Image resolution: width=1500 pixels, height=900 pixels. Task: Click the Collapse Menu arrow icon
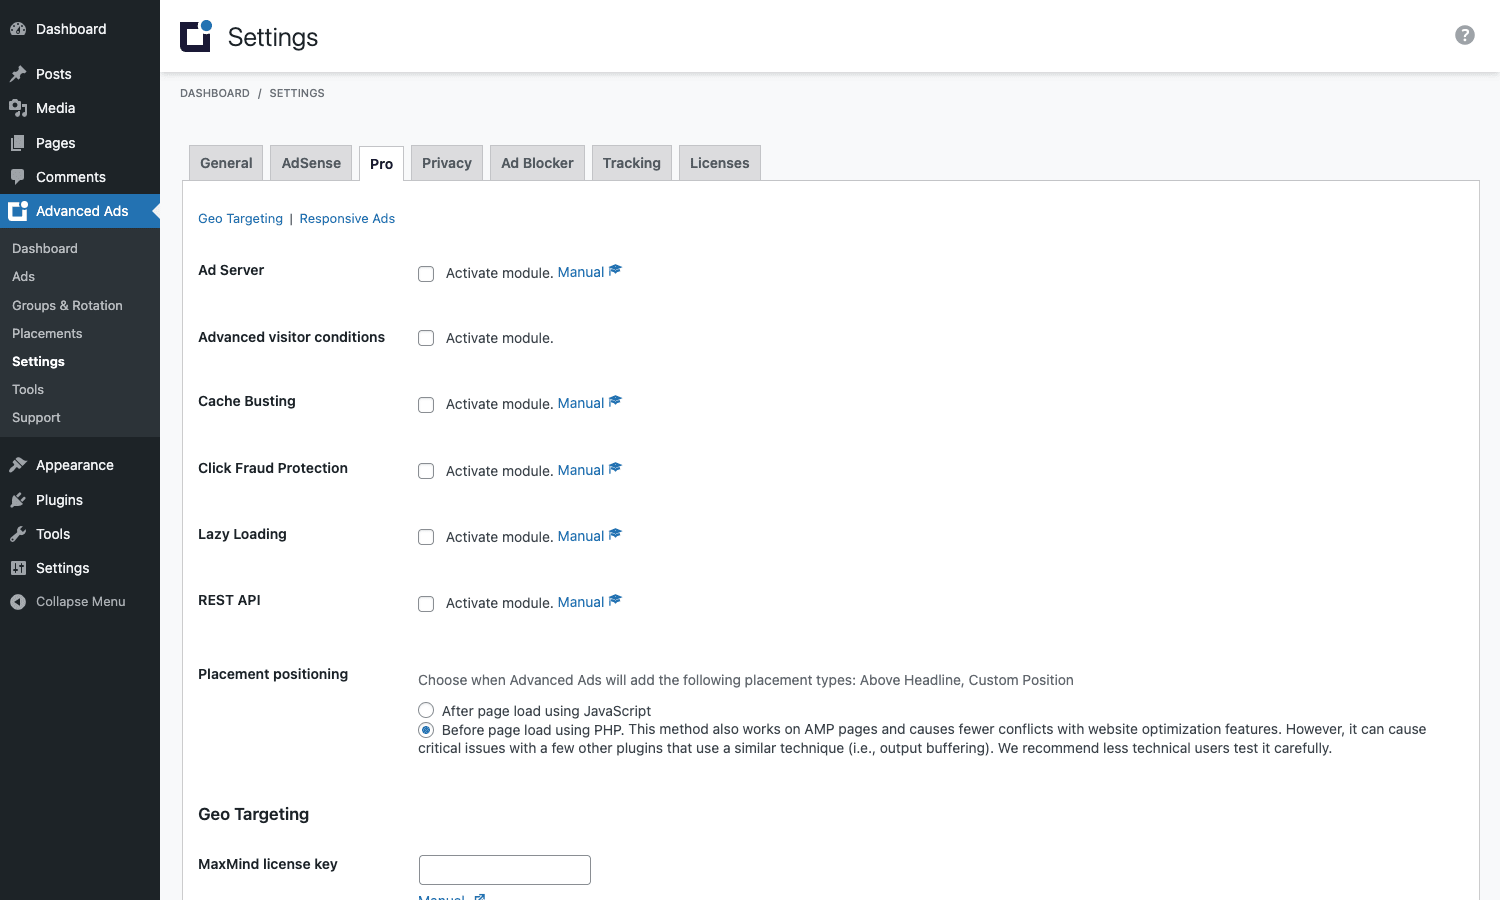click(18, 602)
